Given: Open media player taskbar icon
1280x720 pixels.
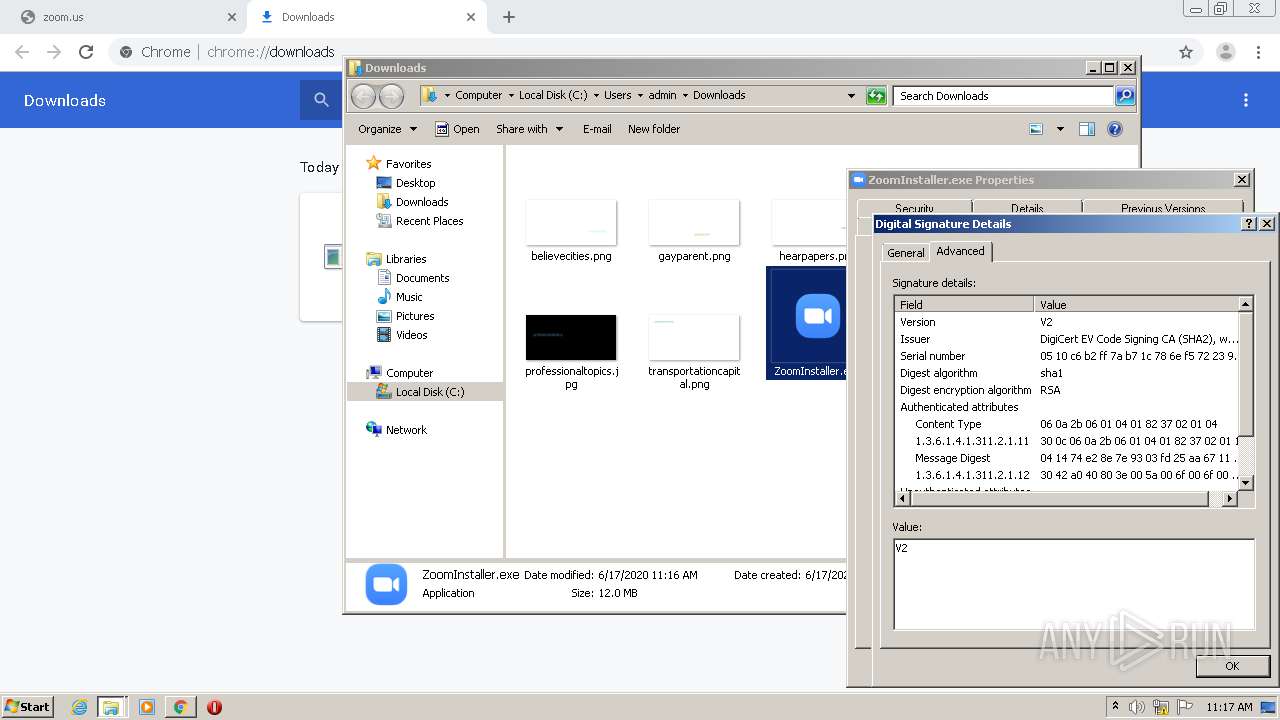Looking at the screenshot, I should pos(147,707).
